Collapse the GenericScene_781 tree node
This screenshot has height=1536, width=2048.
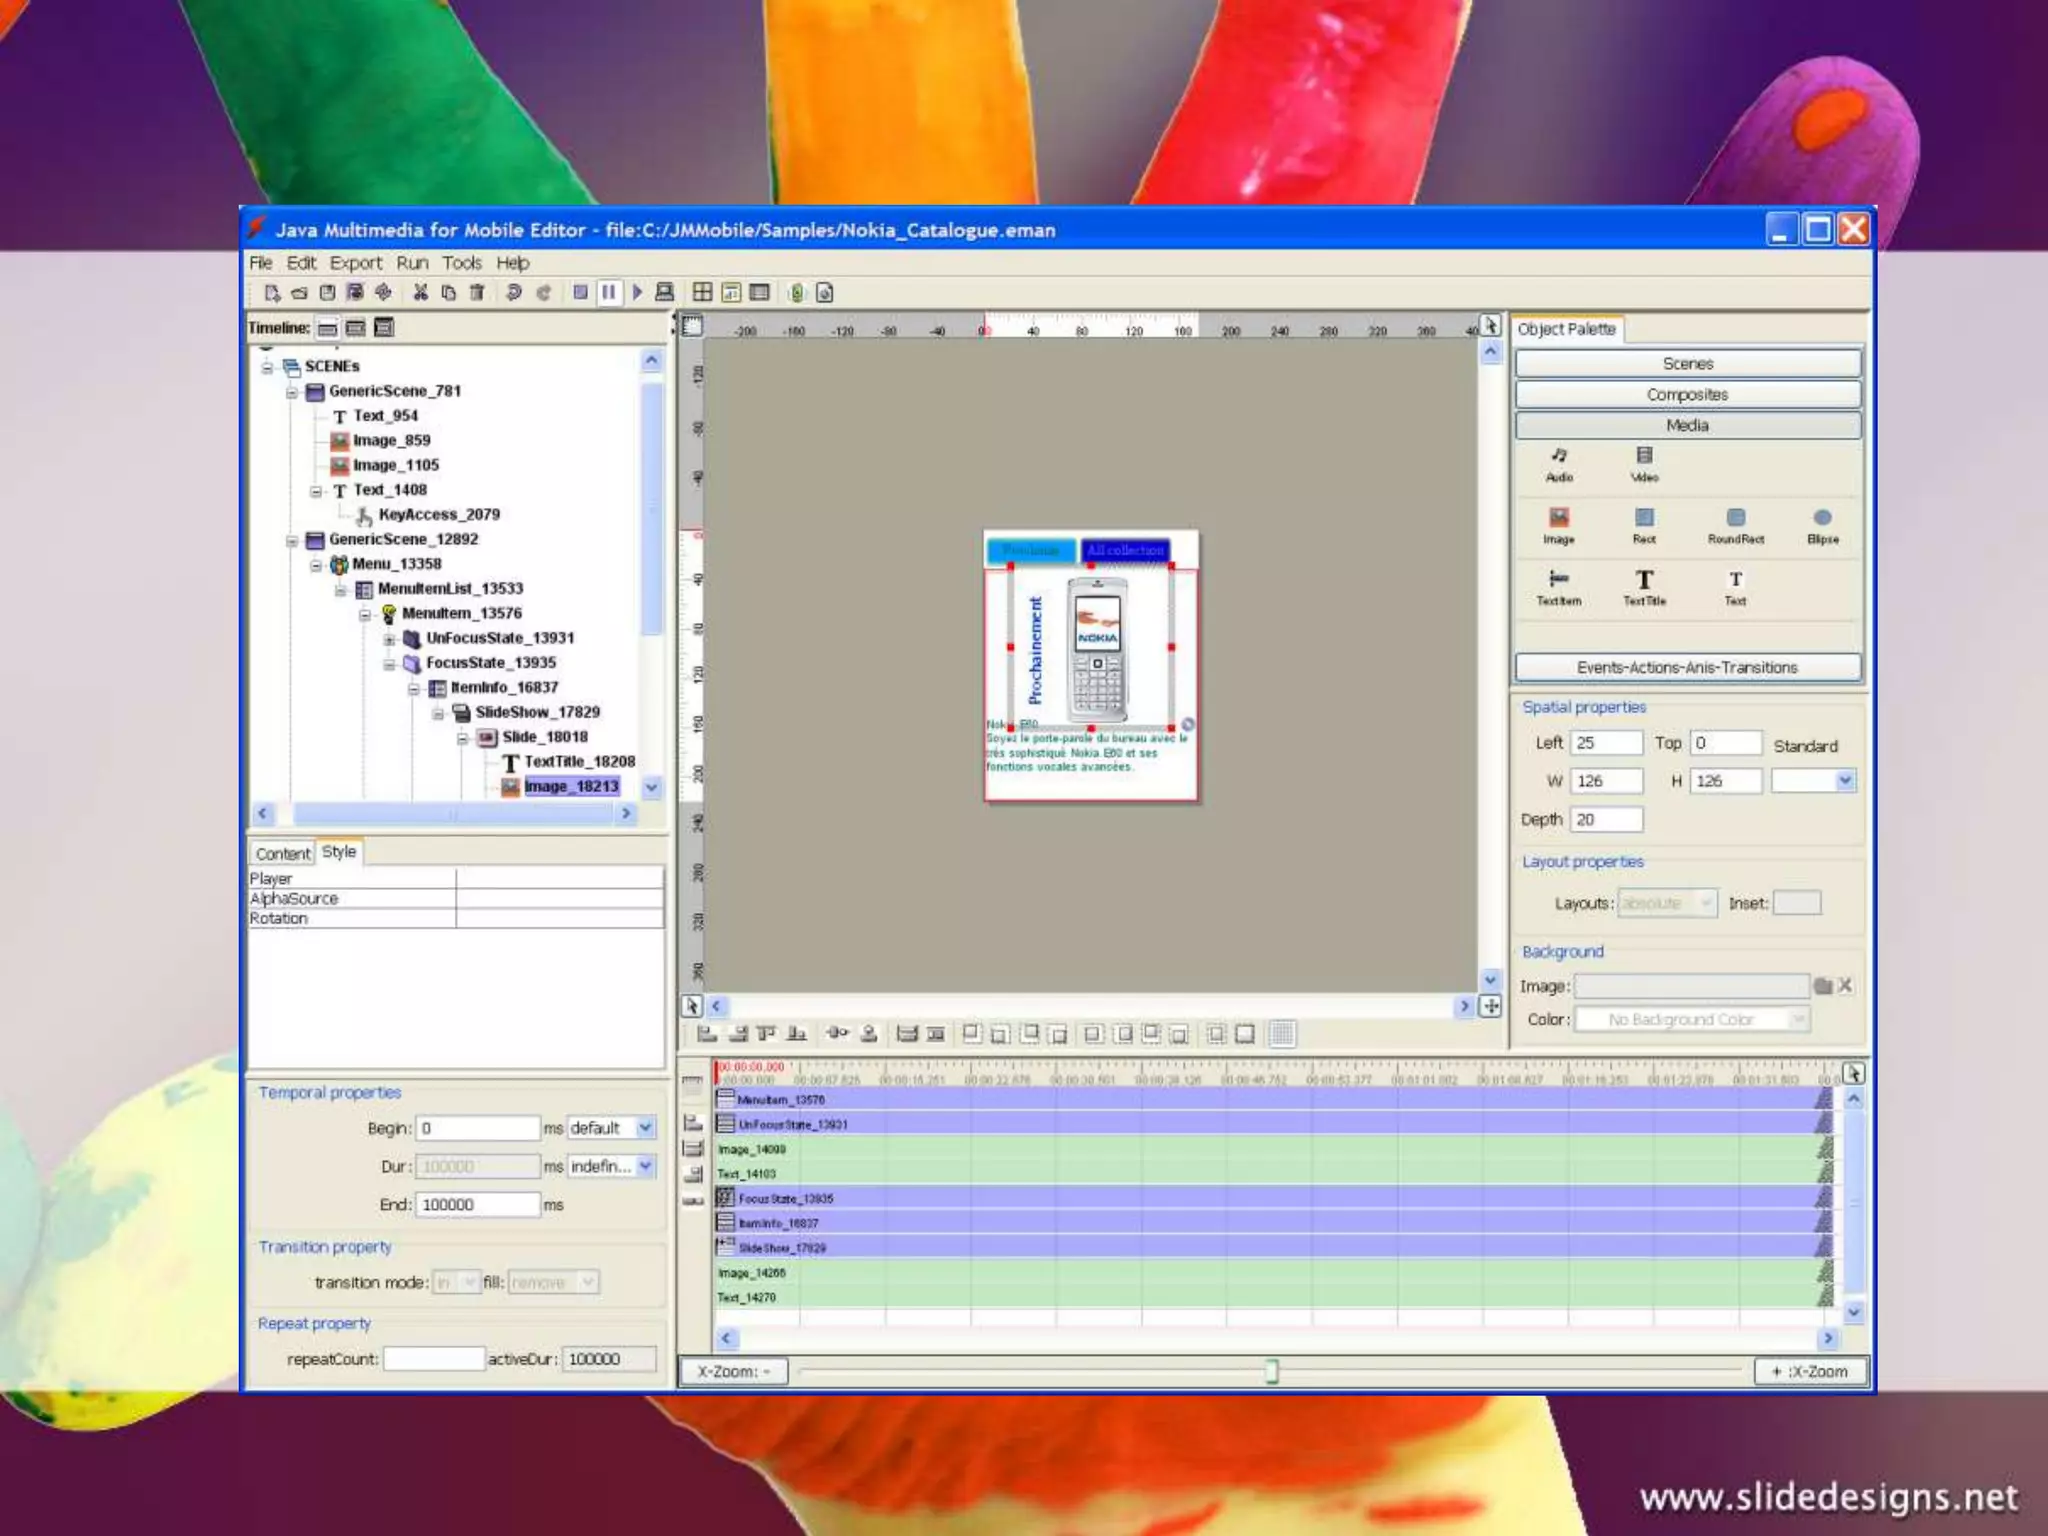click(x=292, y=392)
